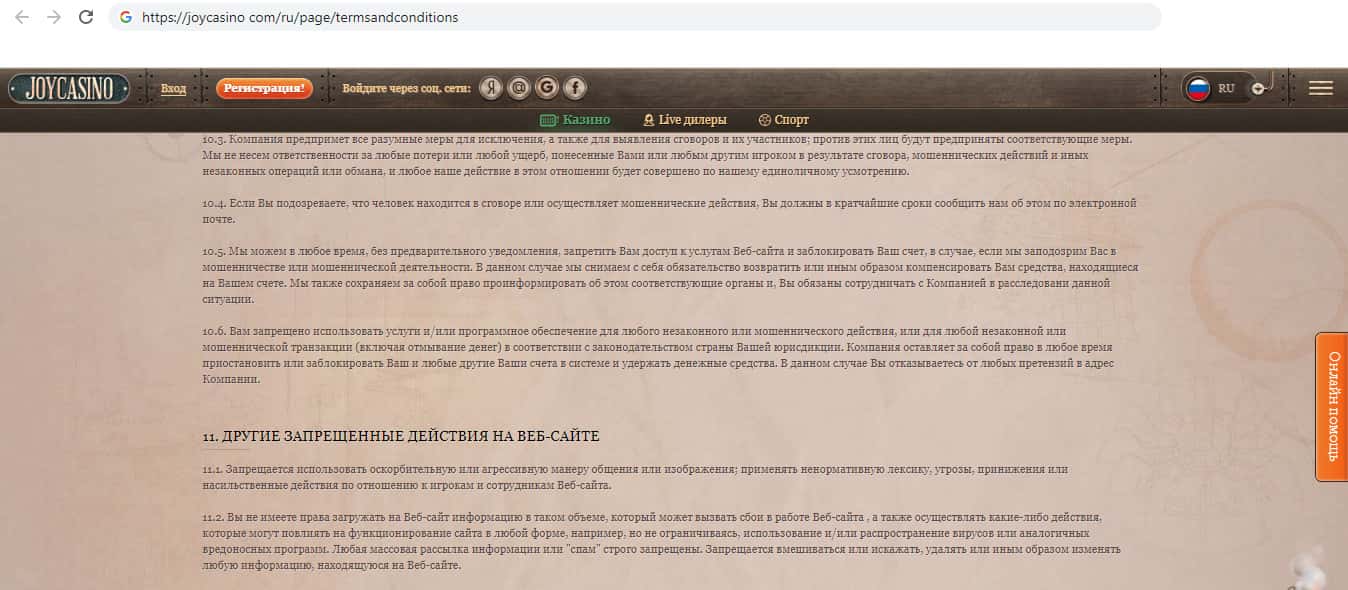Open the RU language selector

pyautogui.click(x=1226, y=88)
